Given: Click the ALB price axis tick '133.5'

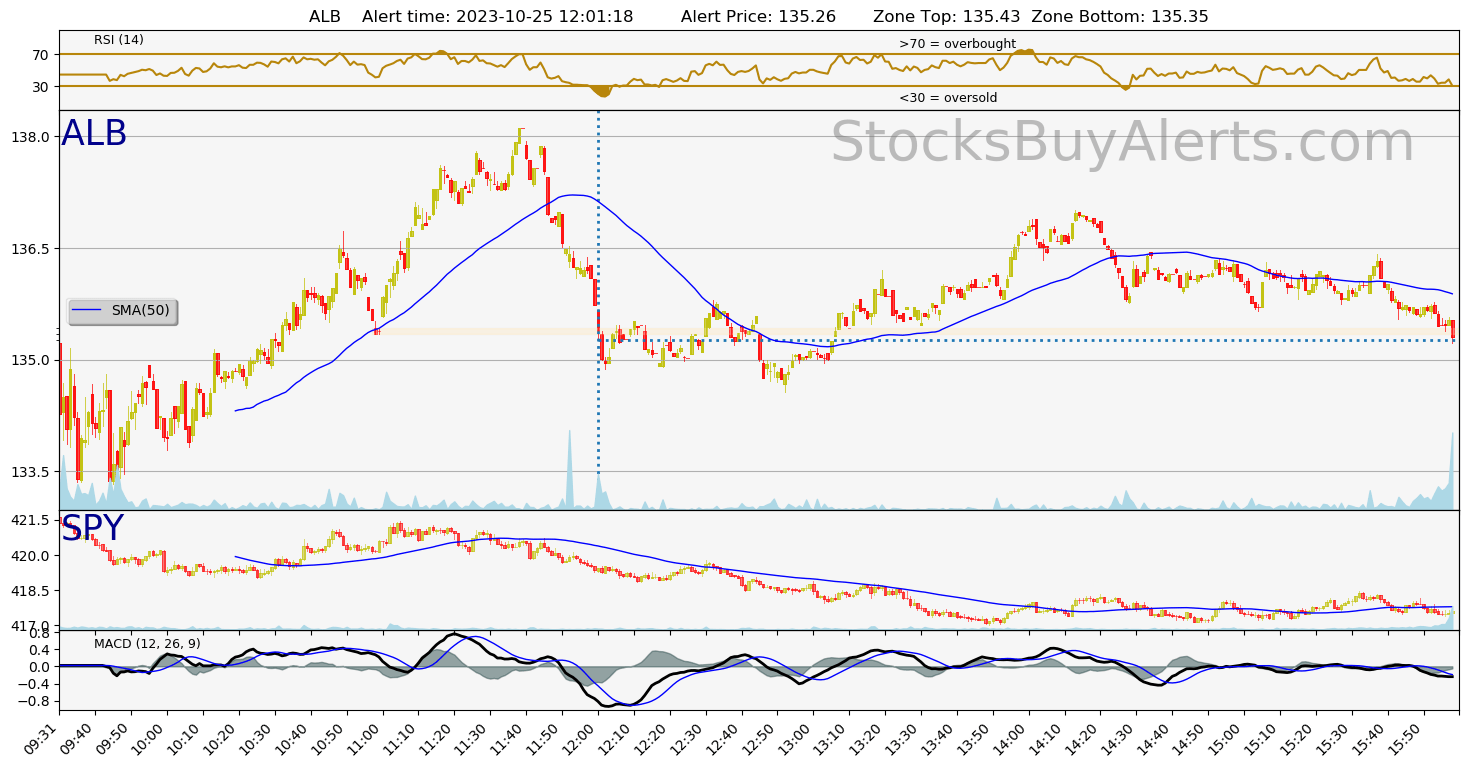Looking at the screenshot, I should 31,472.
